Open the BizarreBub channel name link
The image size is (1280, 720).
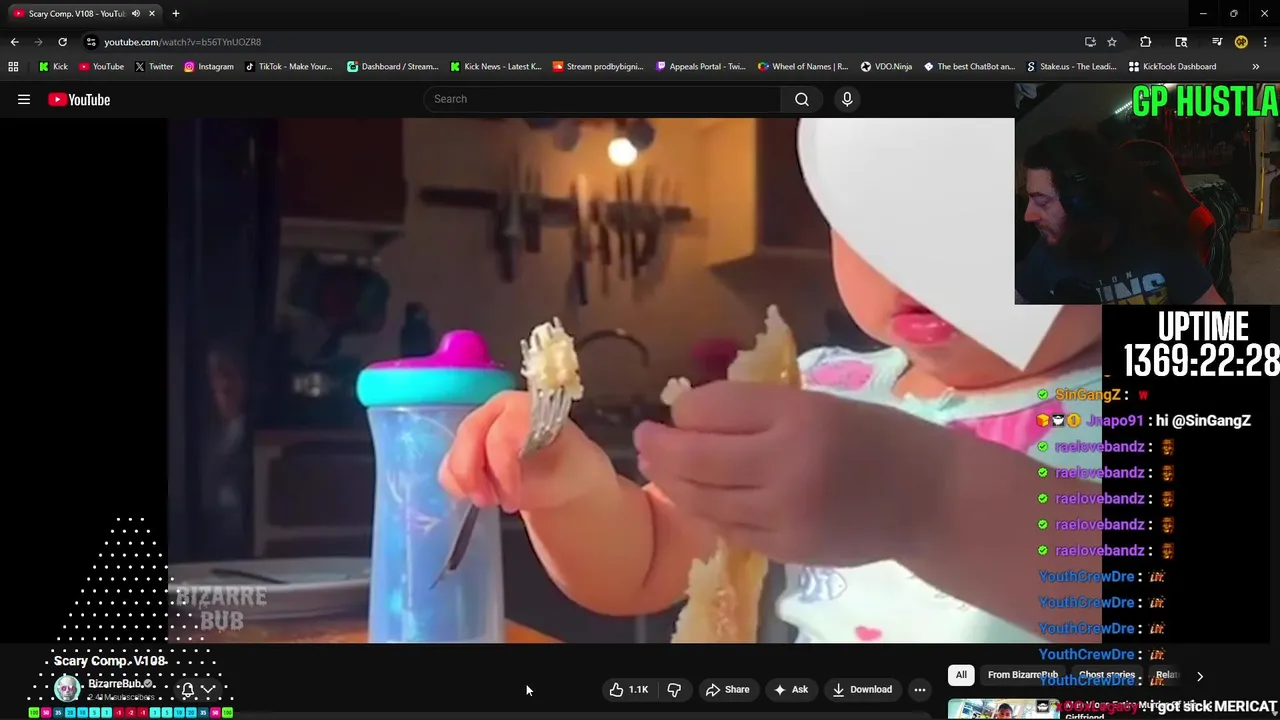tap(116, 684)
